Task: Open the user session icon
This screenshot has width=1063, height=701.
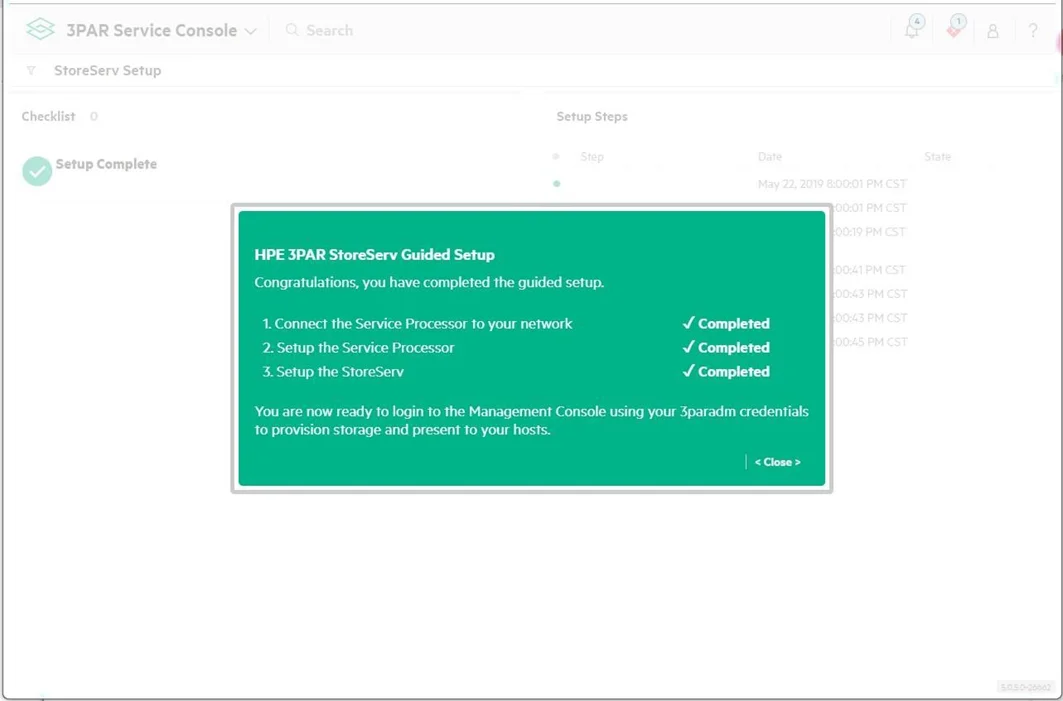Action: click(992, 31)
